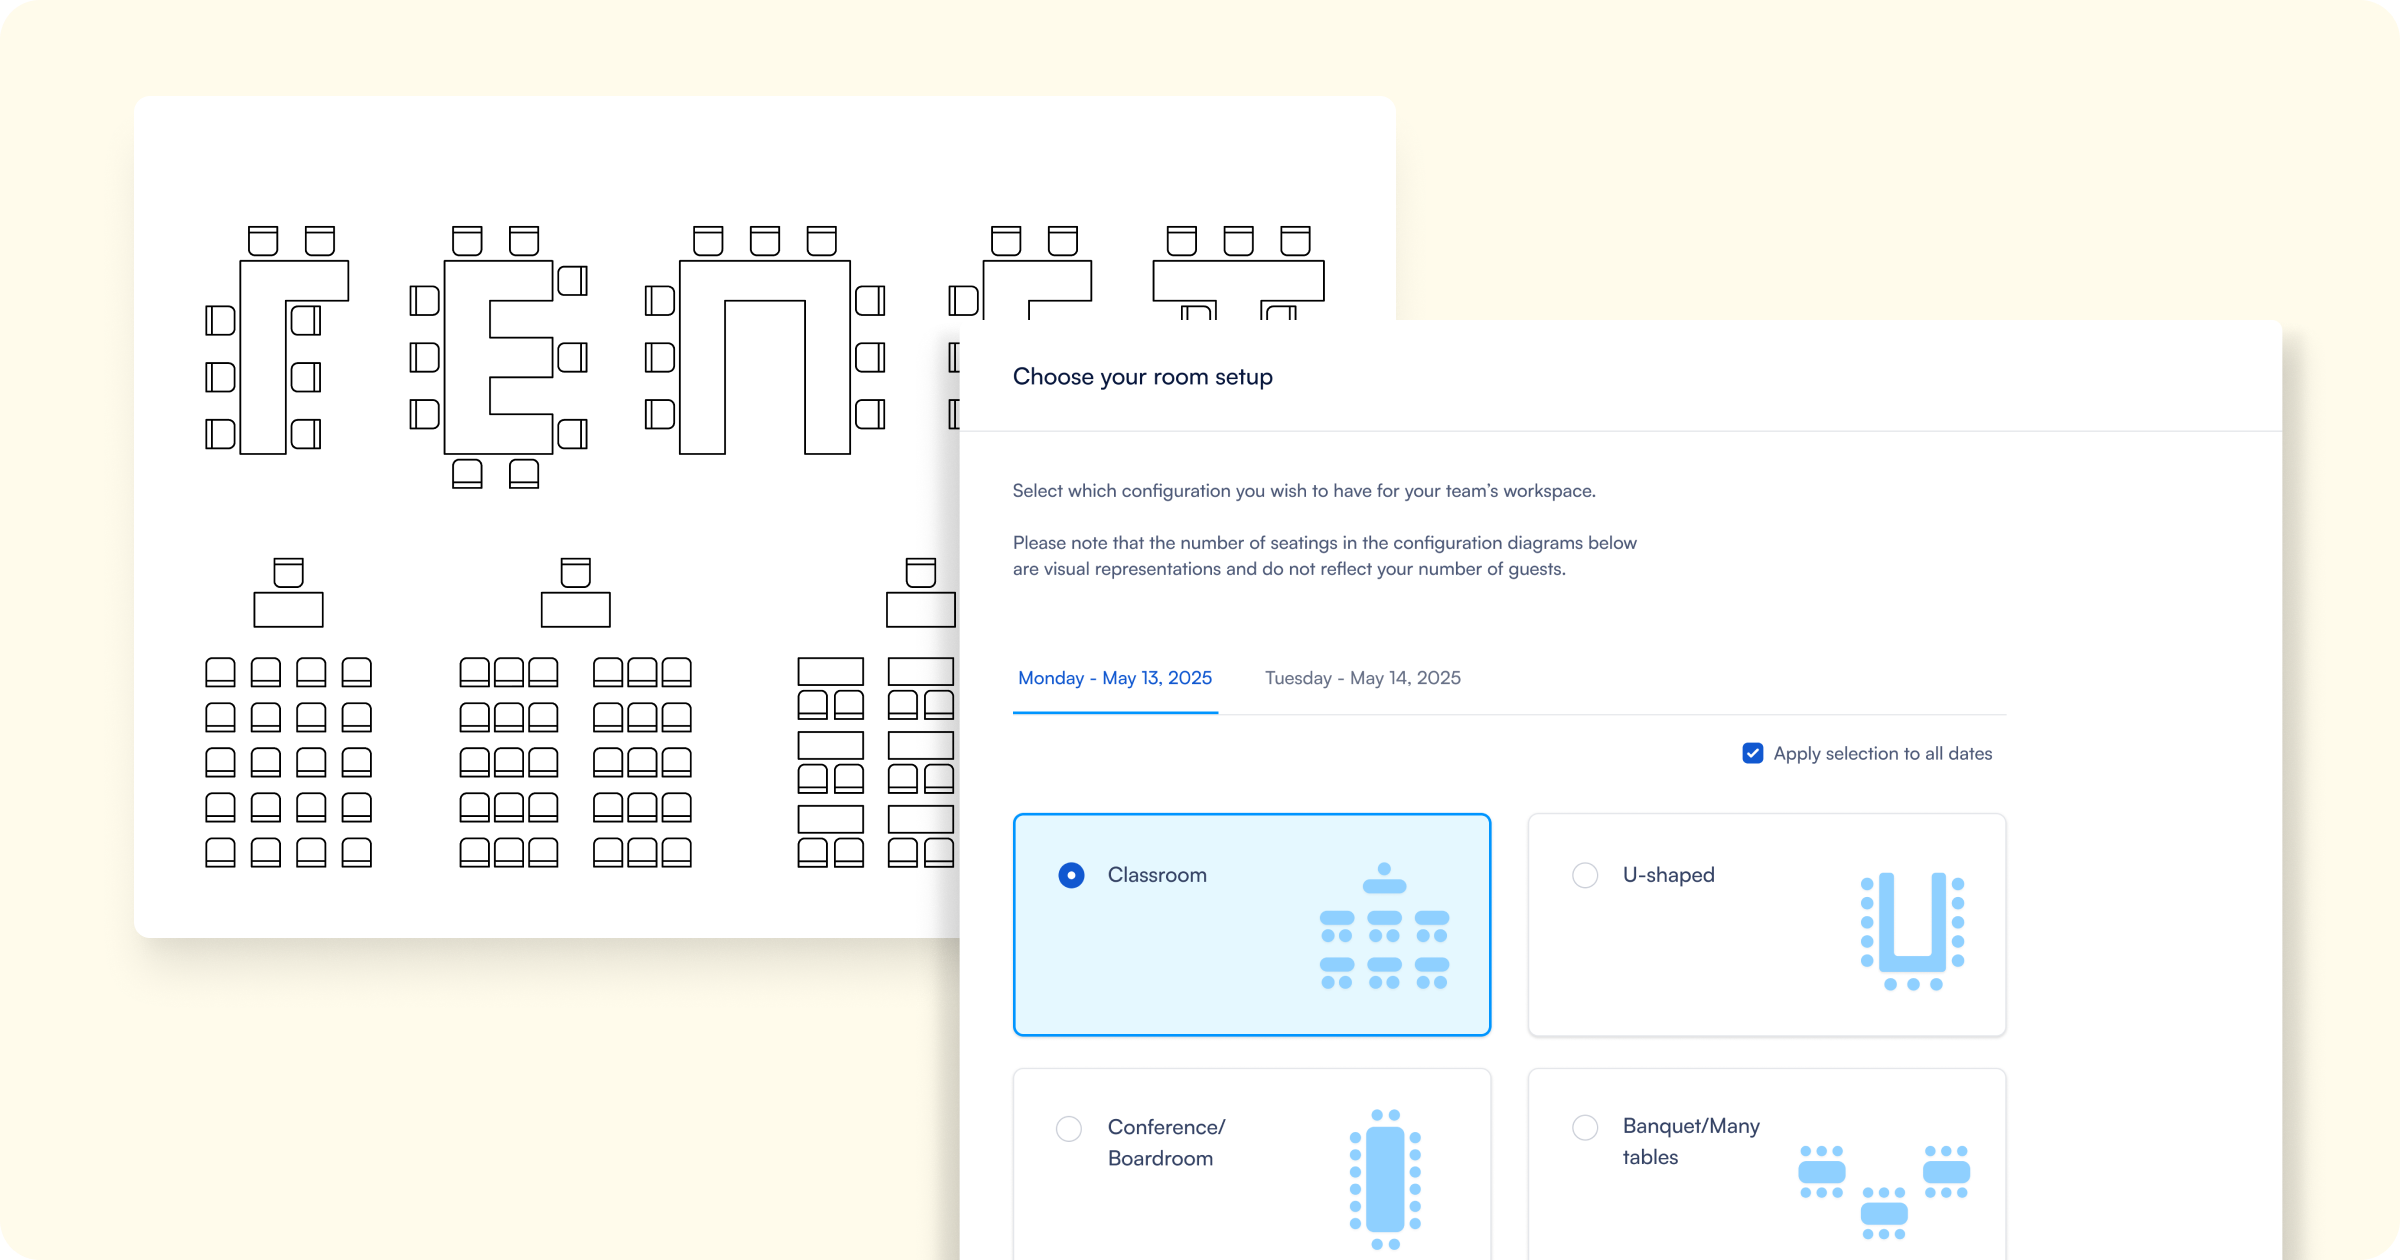Click the Banquet/Many tables diagram icon
The height and width of the screenshot is (1260, 2400).
pos(1884,1191)
